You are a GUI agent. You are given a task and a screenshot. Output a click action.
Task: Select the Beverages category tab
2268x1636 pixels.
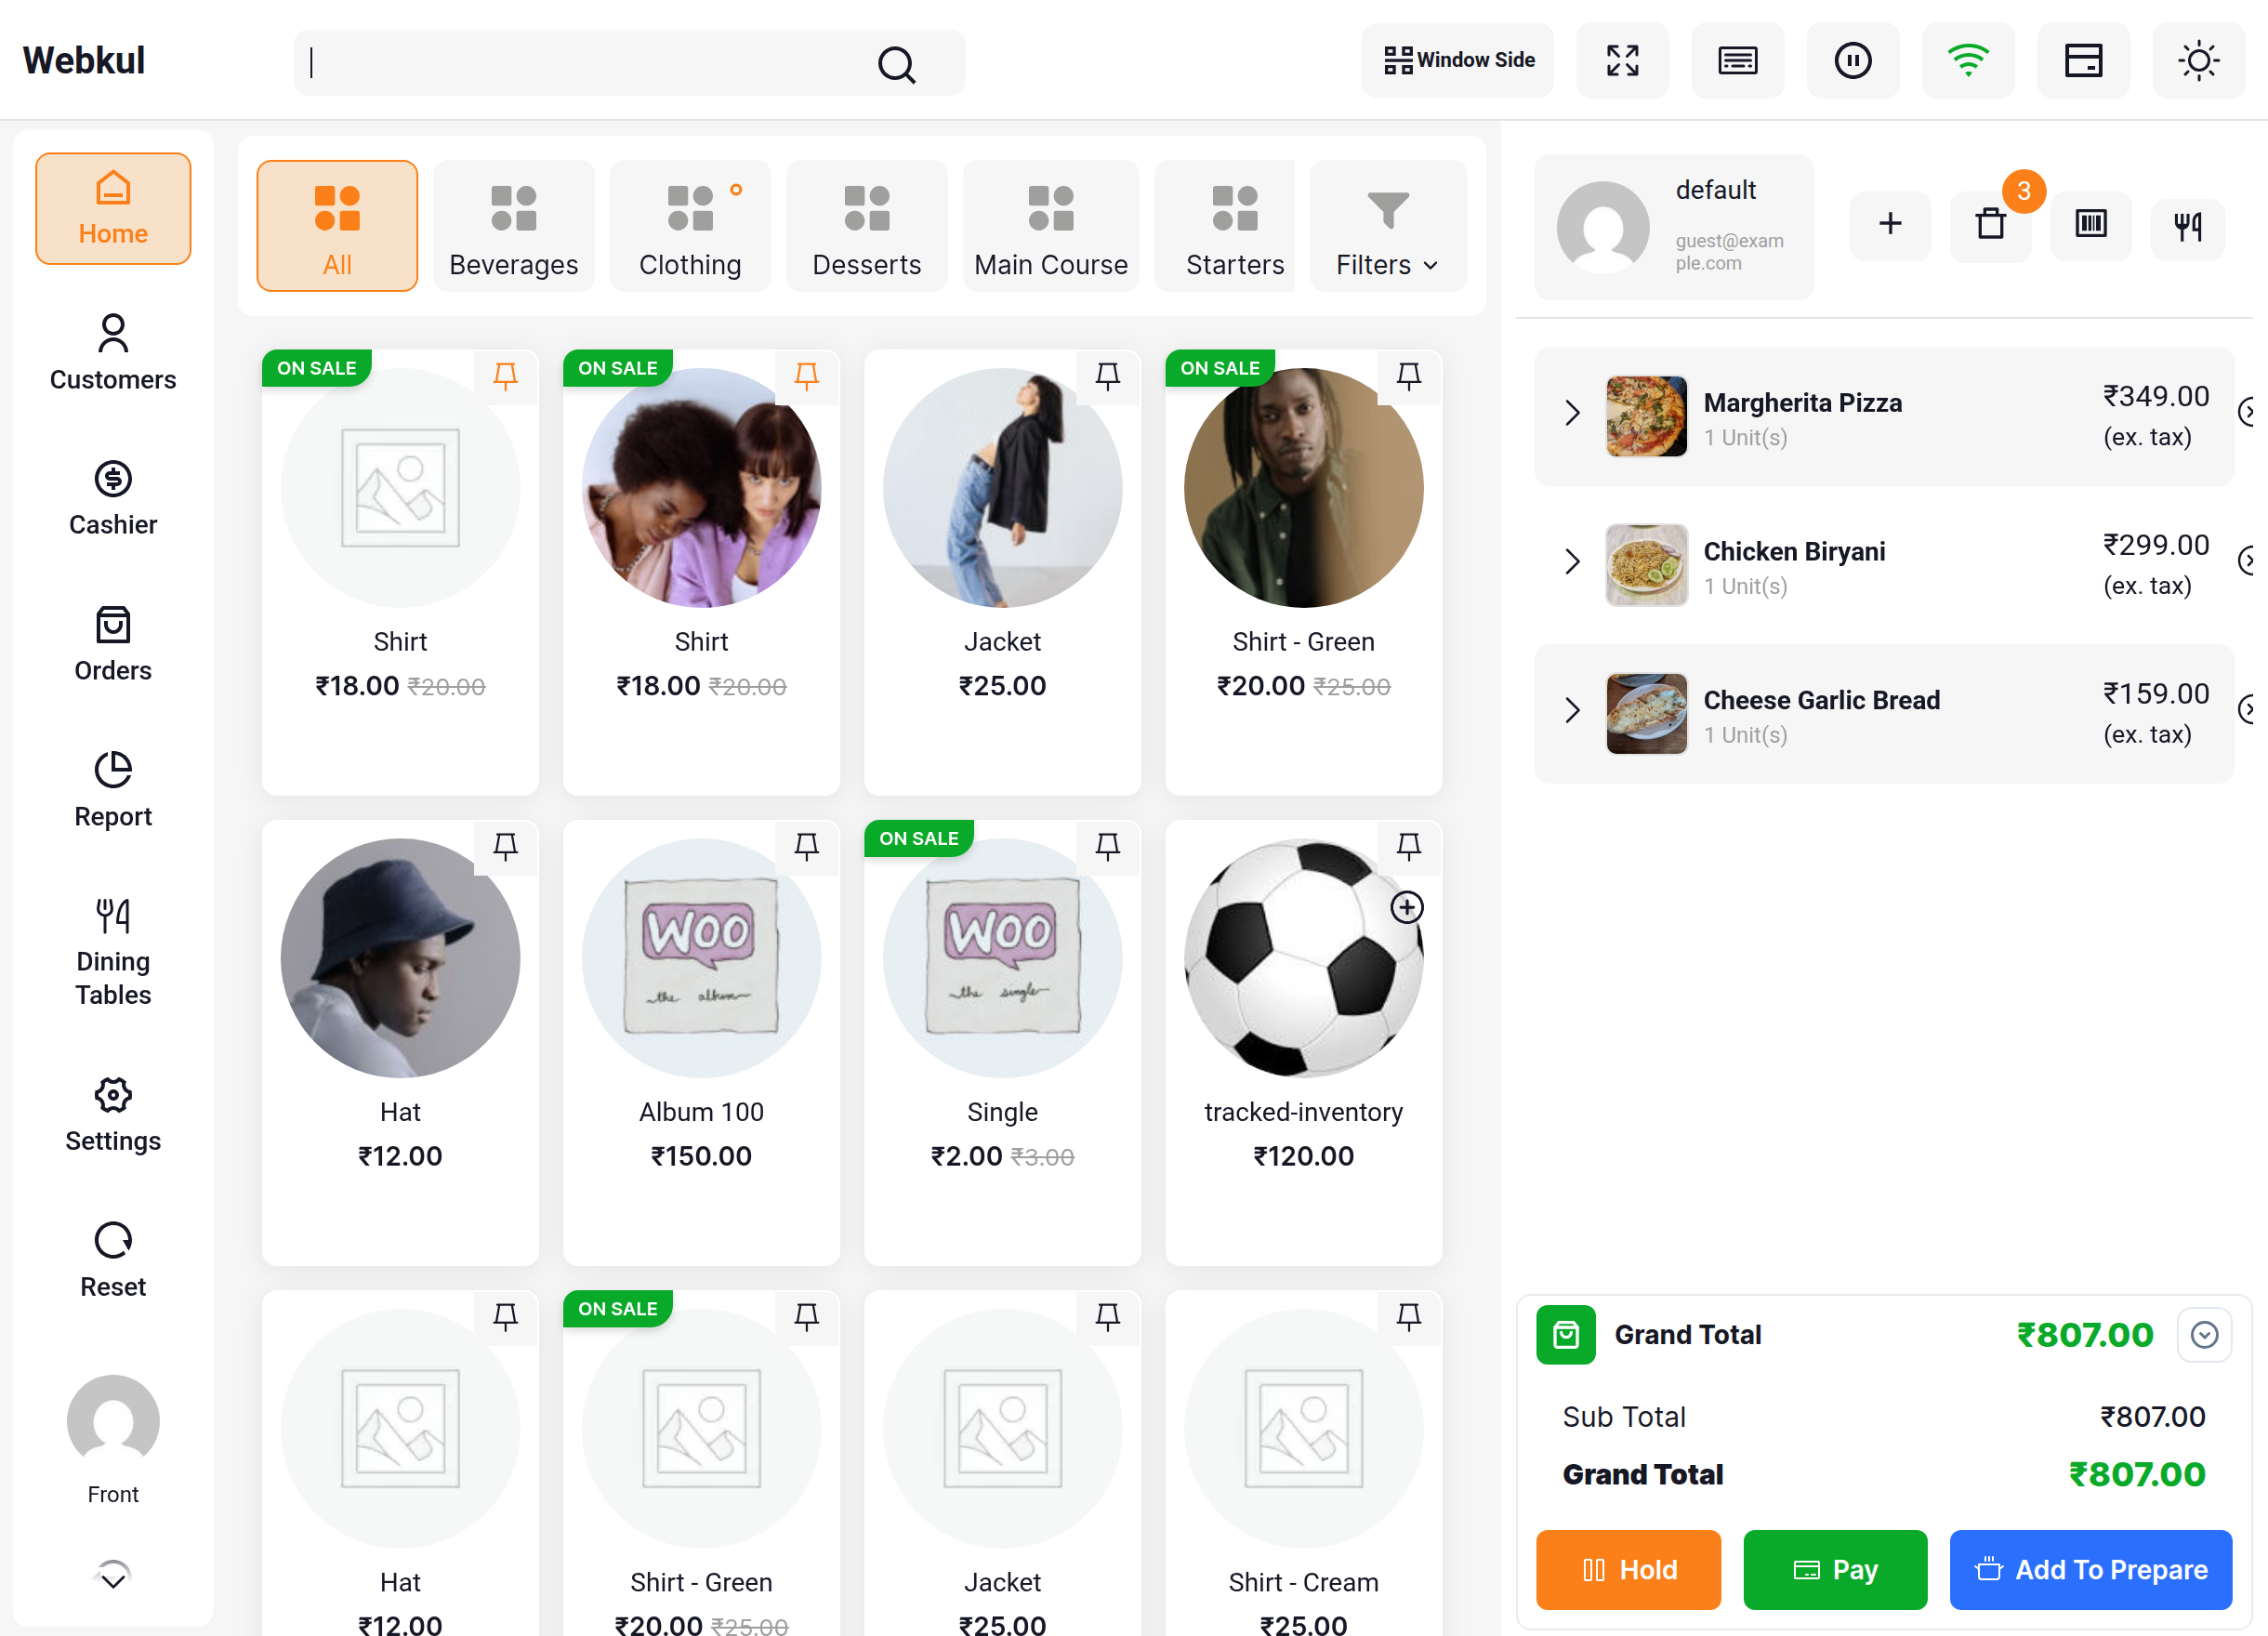click(x=513, y=226)
